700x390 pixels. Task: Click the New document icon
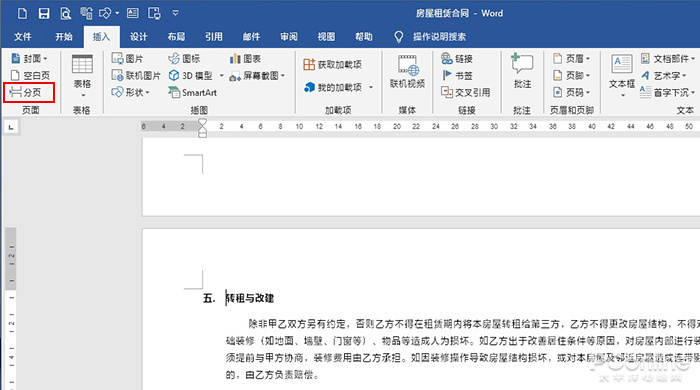click(22, 13)
